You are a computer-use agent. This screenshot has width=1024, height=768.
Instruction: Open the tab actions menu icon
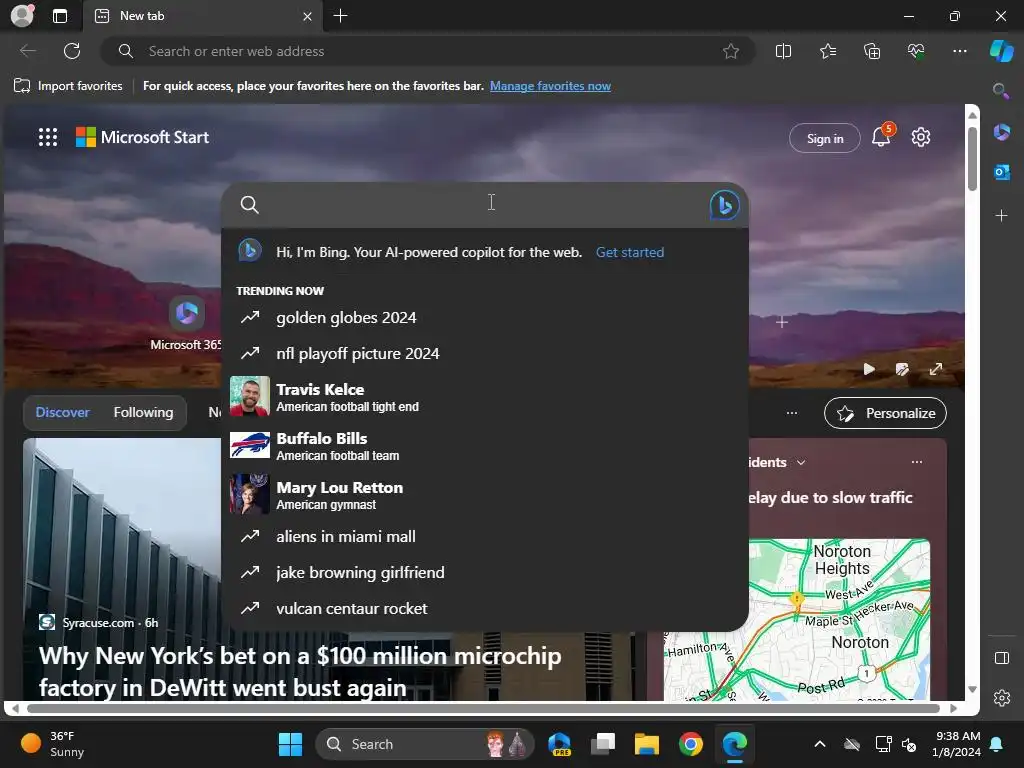pos(59,16)
